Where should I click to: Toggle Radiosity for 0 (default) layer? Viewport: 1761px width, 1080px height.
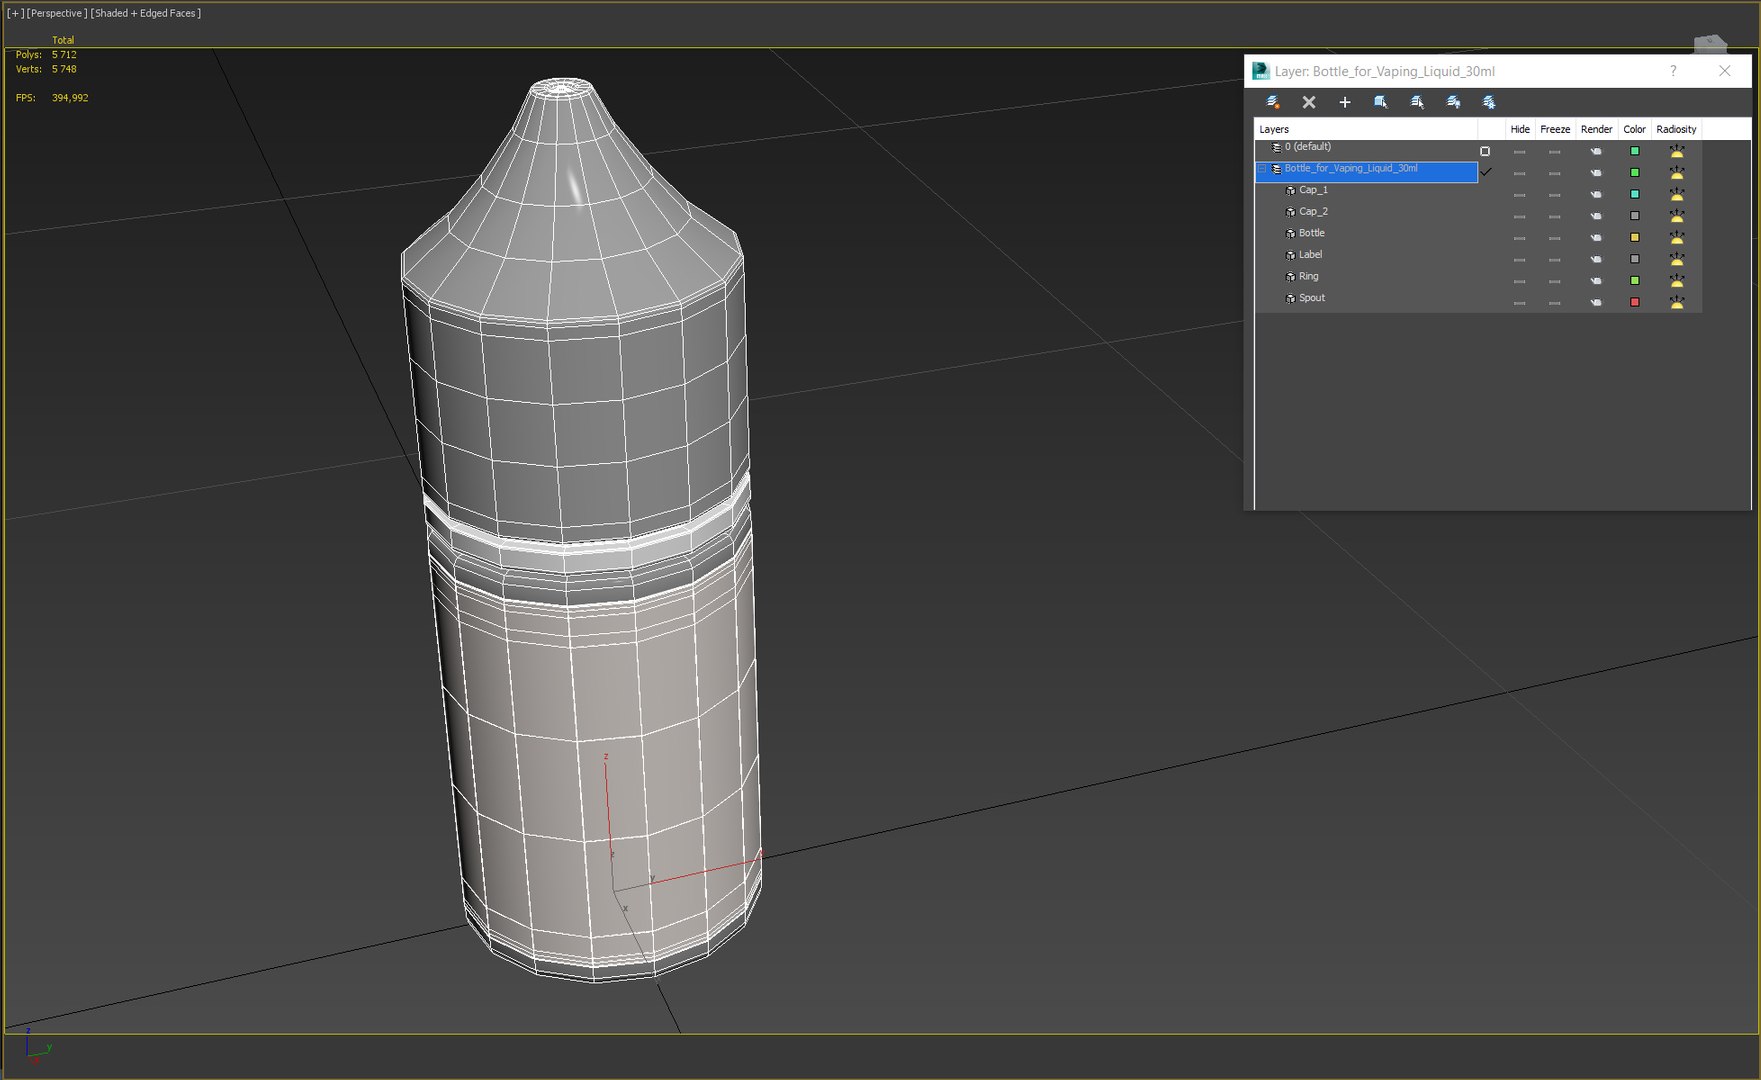[1677, 151]
